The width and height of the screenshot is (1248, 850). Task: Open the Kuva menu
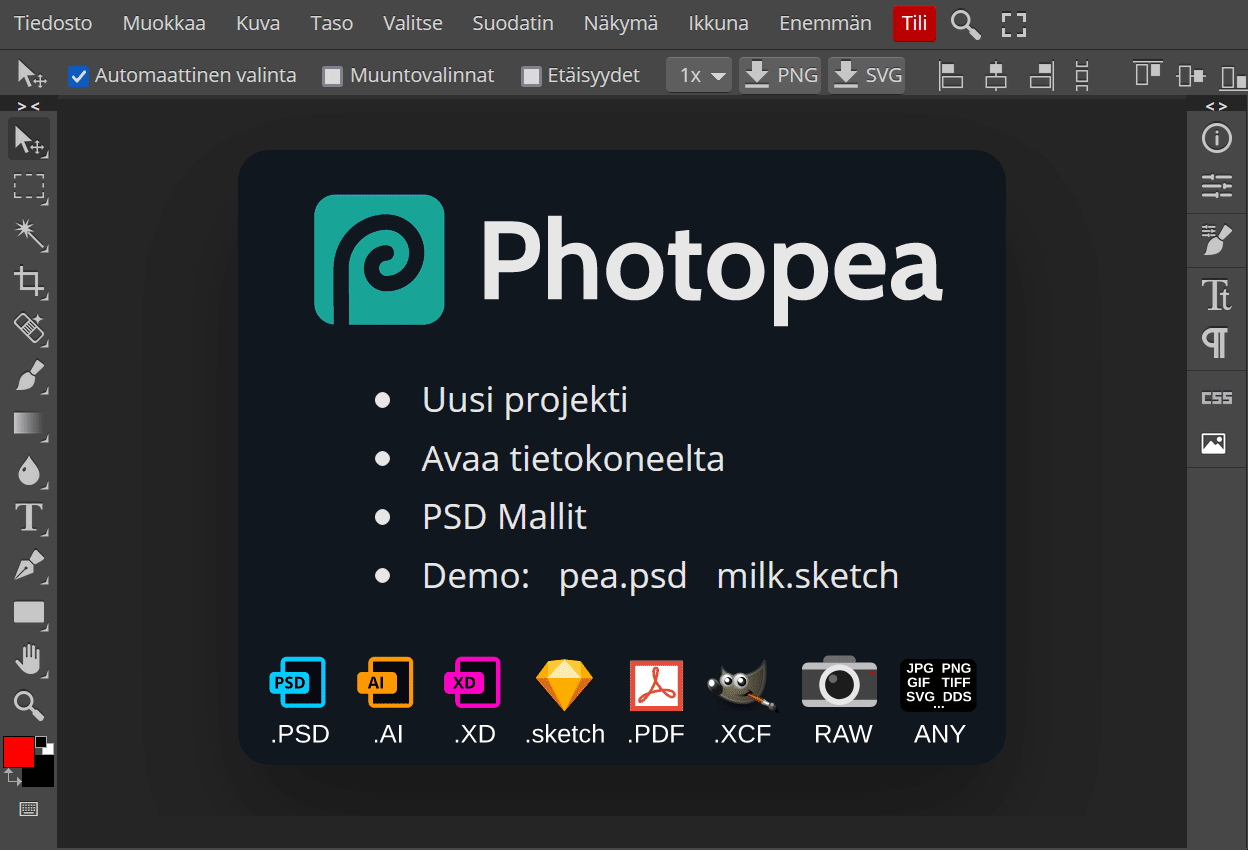pos(258,23)
